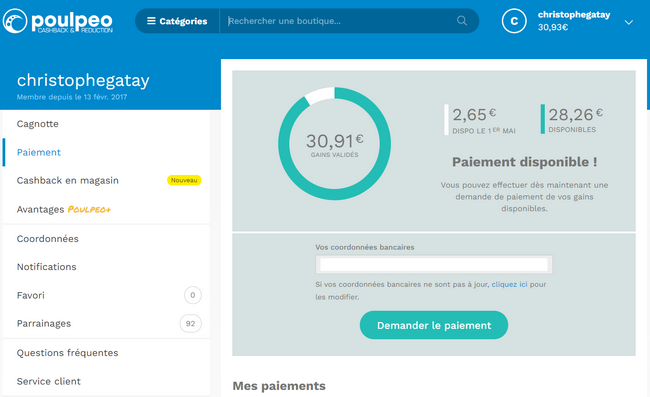Click the 30,91€ gains donut chart
The height and width of the screenshot is (397, 650).
[x=335, y=143]
